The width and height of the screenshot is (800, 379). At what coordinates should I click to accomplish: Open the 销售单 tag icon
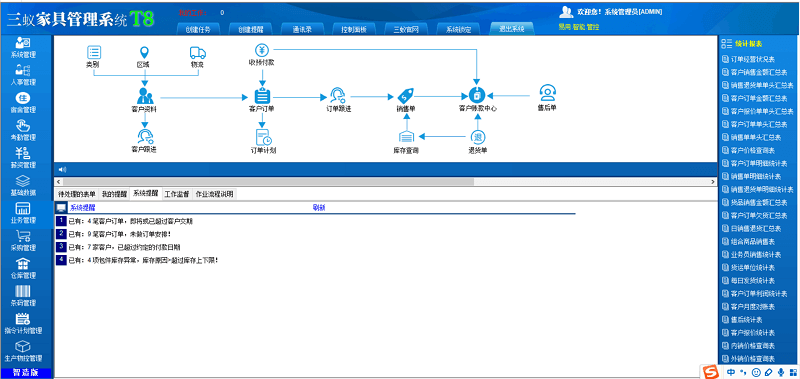click(x=406, y=96)
